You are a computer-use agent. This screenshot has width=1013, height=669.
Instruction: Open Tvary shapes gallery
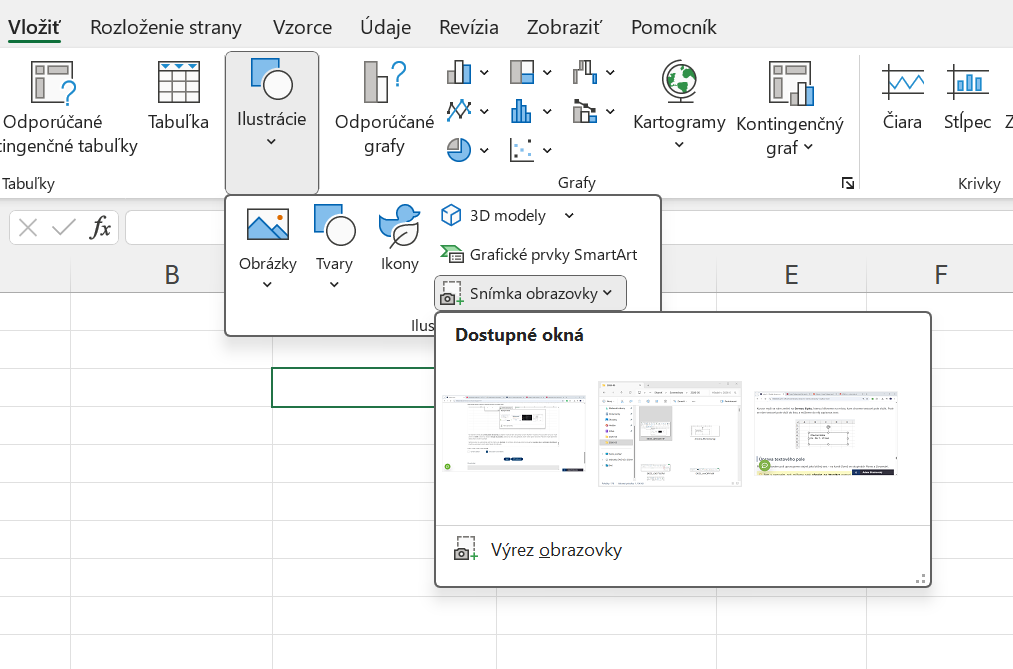pos(334,247)
